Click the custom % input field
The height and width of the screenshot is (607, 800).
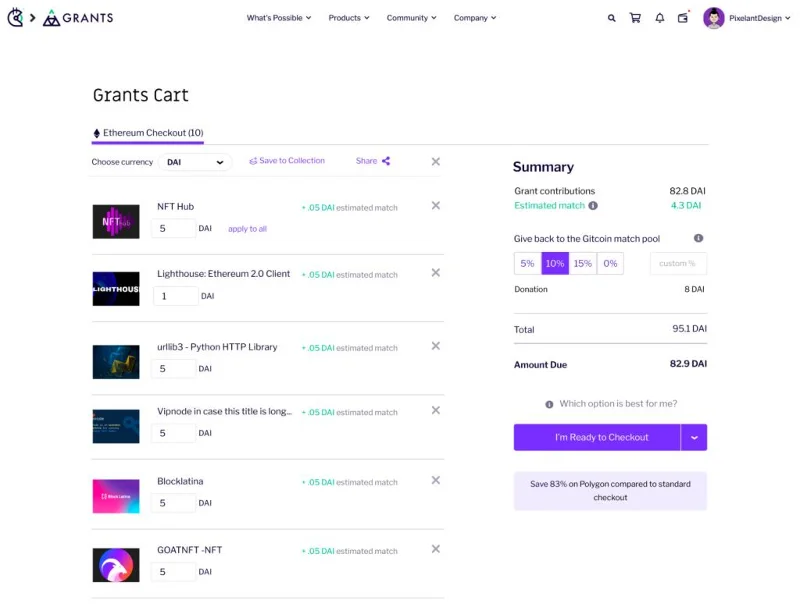(678, 264)
